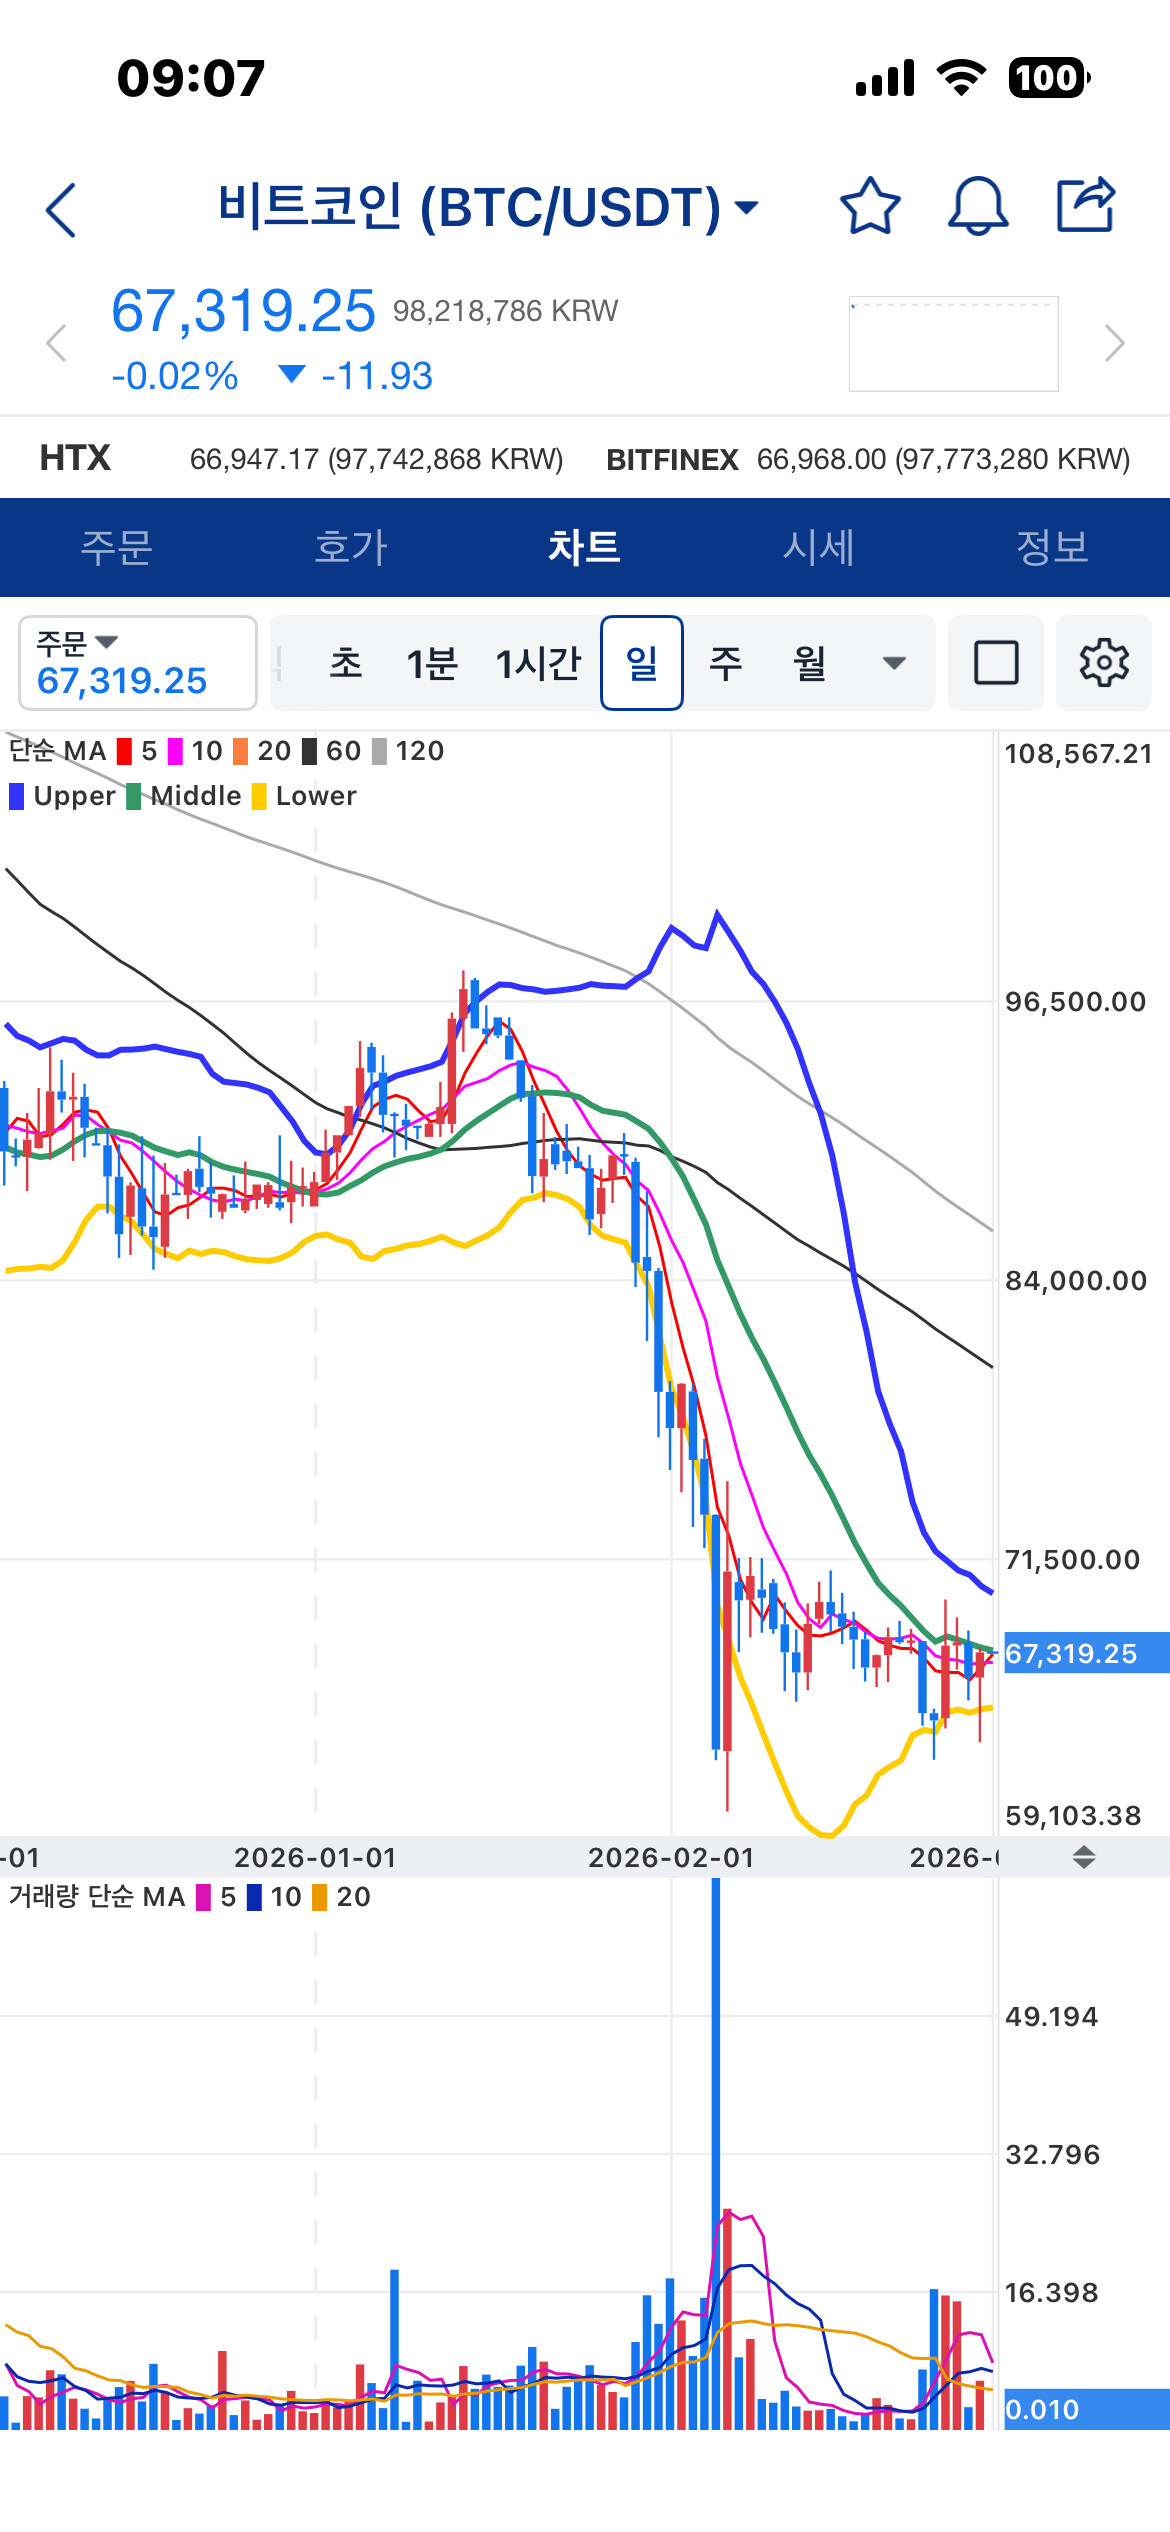Open the 시세 tab

point(819,548)
